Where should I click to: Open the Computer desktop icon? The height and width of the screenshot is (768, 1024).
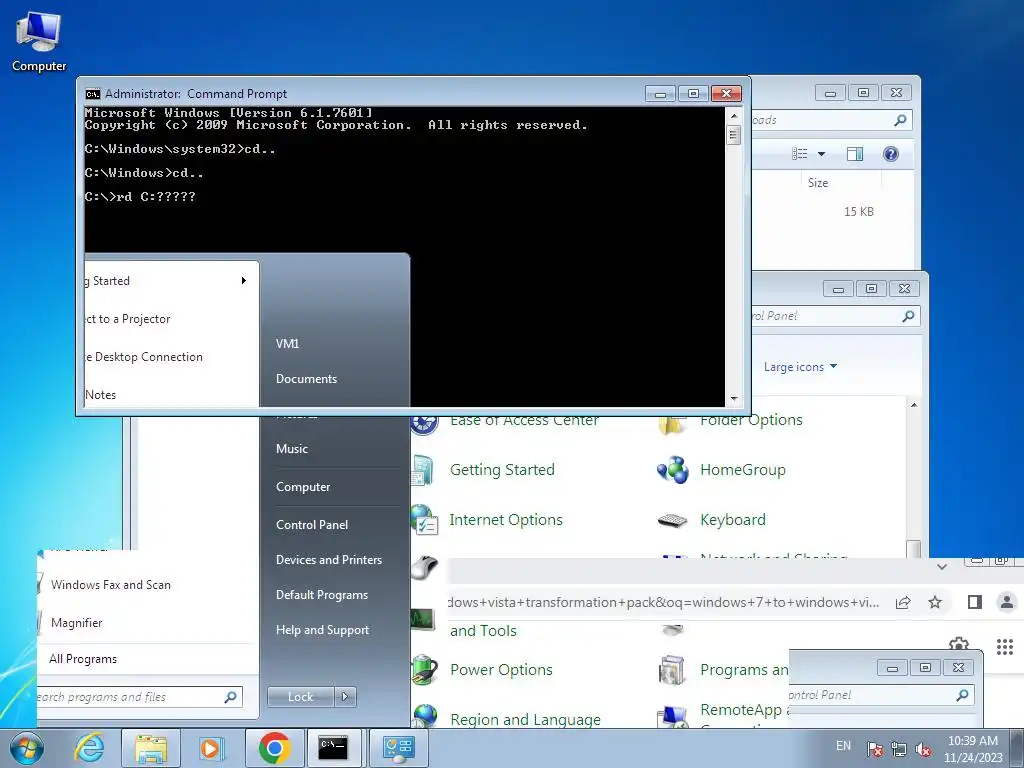39,41
